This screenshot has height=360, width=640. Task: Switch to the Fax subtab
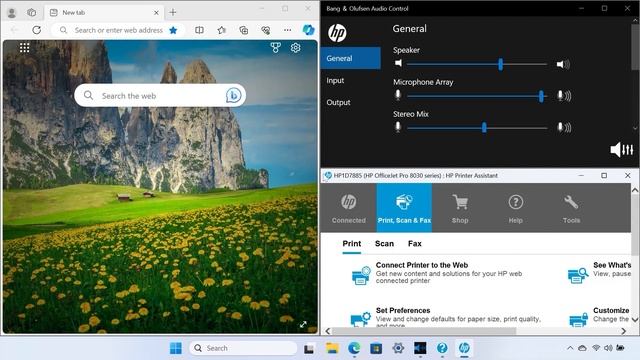click(415, 244)
